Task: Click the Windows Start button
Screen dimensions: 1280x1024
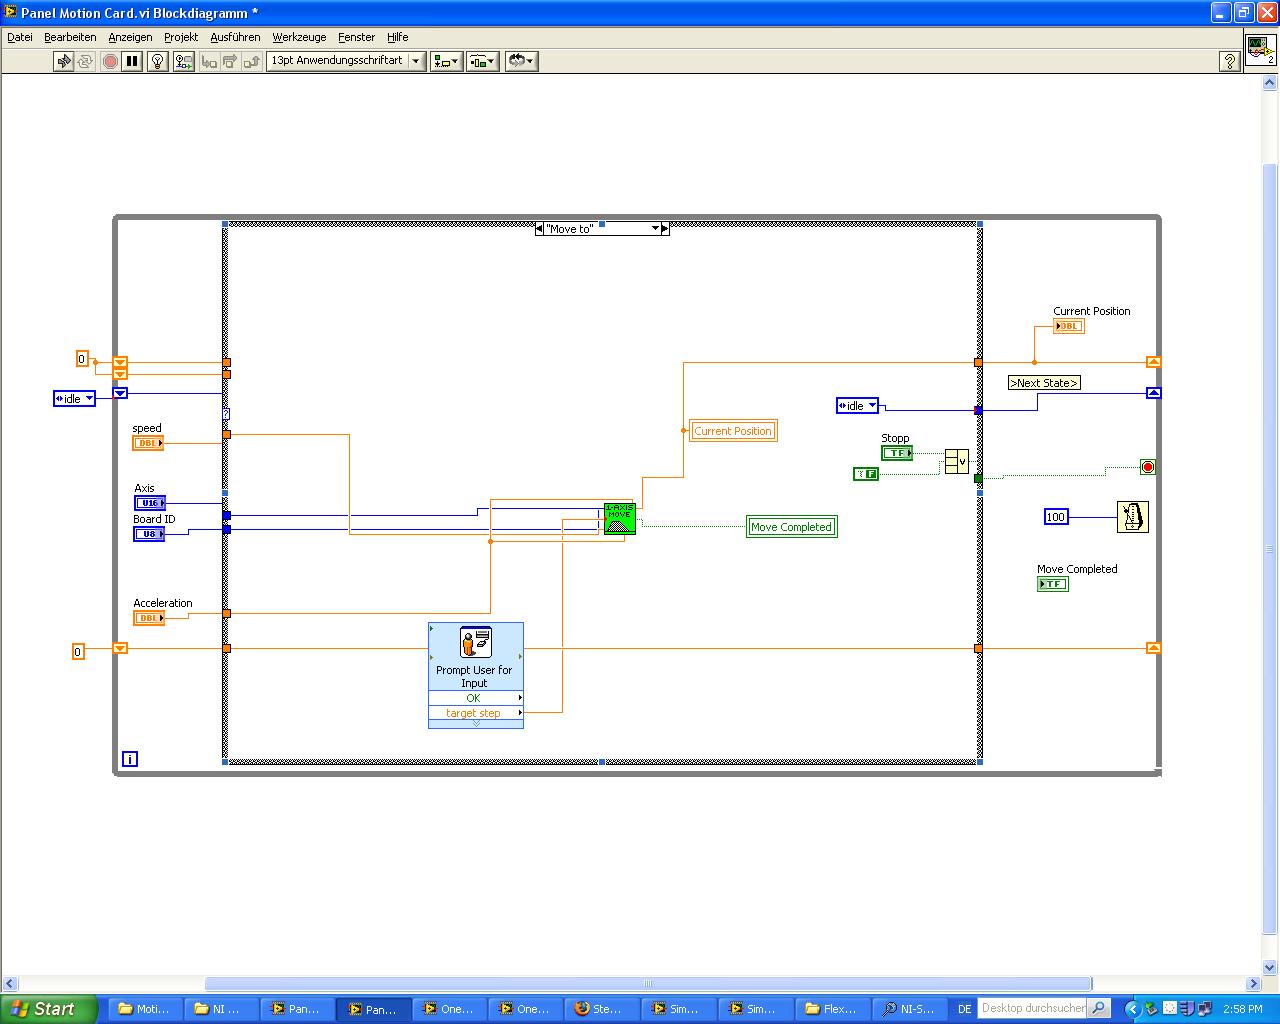Action: click(x=49, y=1009)
